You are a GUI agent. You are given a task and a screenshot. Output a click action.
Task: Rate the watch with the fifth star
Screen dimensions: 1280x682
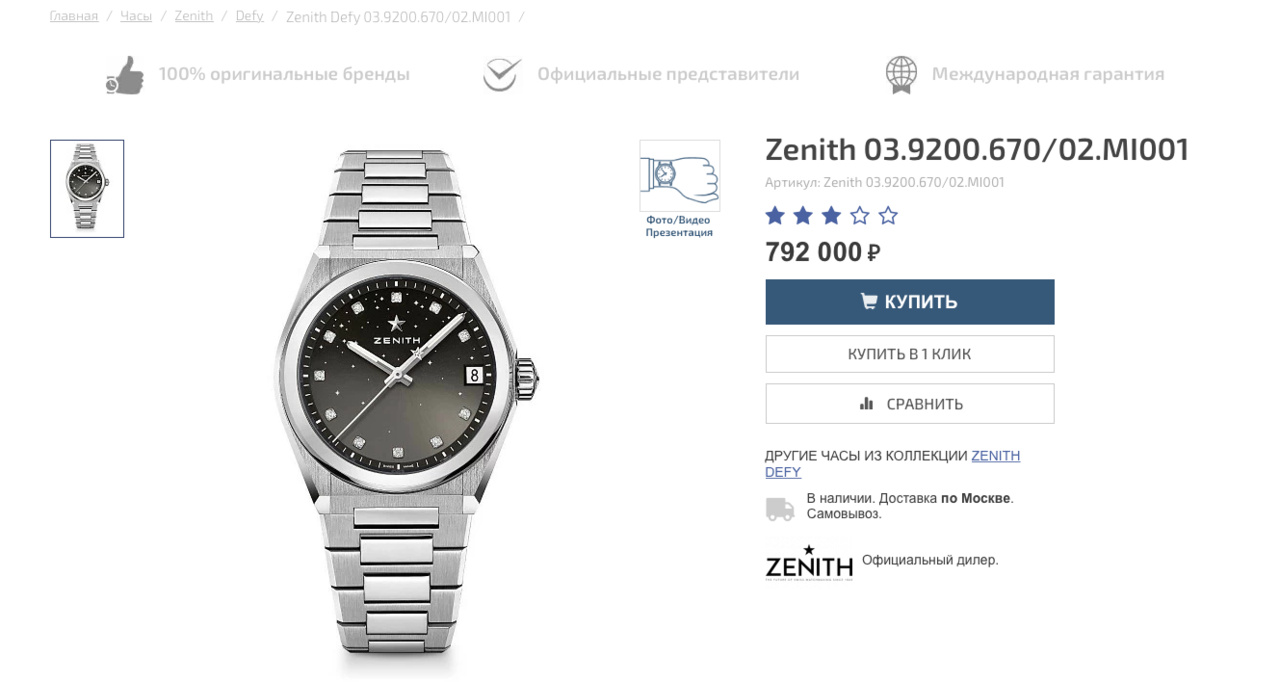click(x=888, y=216)
